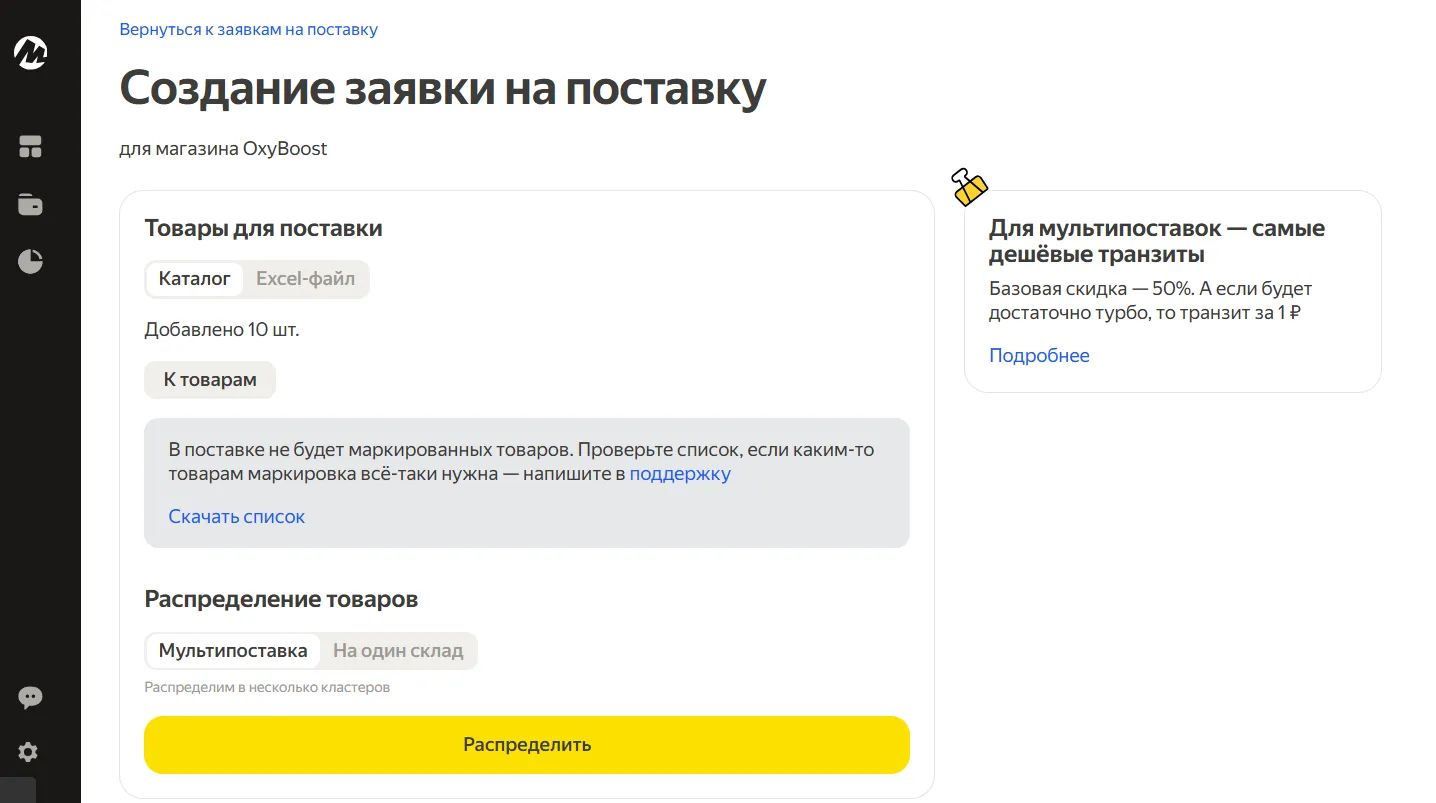
Task: Click the gray block at sidebar bottom
Action: pyautogui.click(x=18, y=790)
